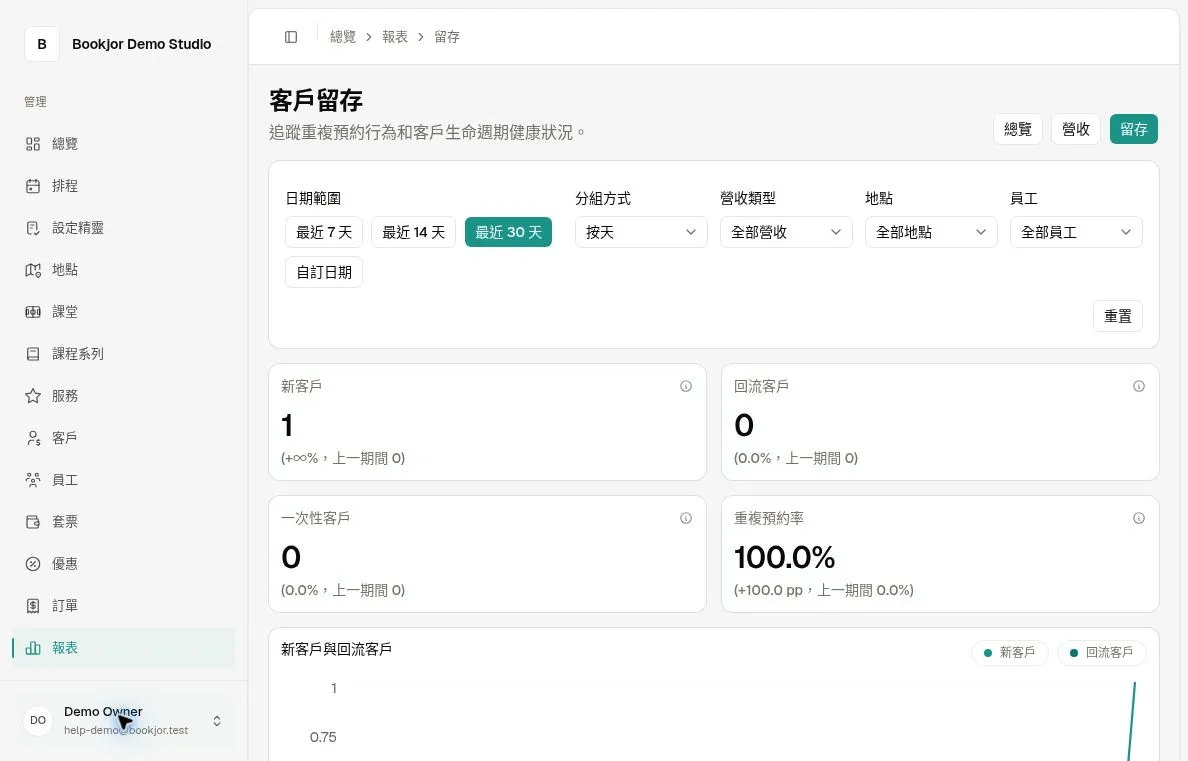Click the 客戶 person icon
The image size is (1188, 761).
[33, 438]
